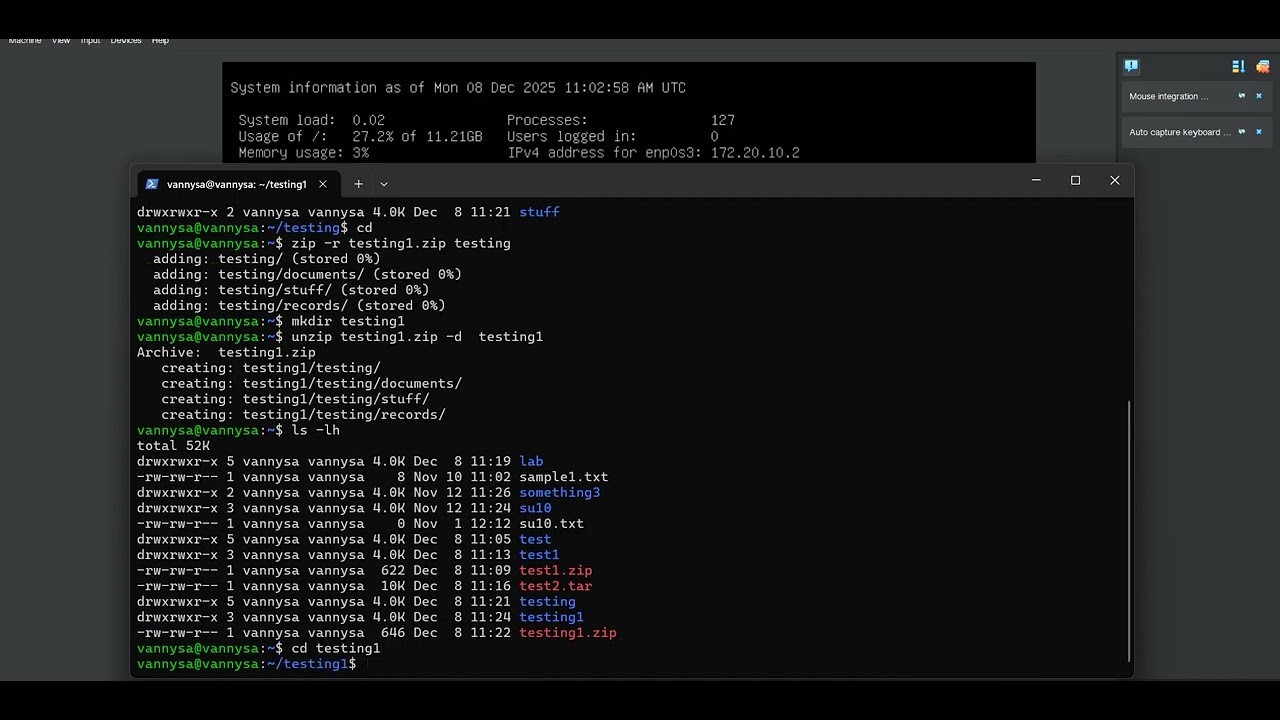The height and width of the screenshot is (720, 1280).
Task: Open the VirtualBox Help menu
Action: pyautogui.click(x=160, y=40)
